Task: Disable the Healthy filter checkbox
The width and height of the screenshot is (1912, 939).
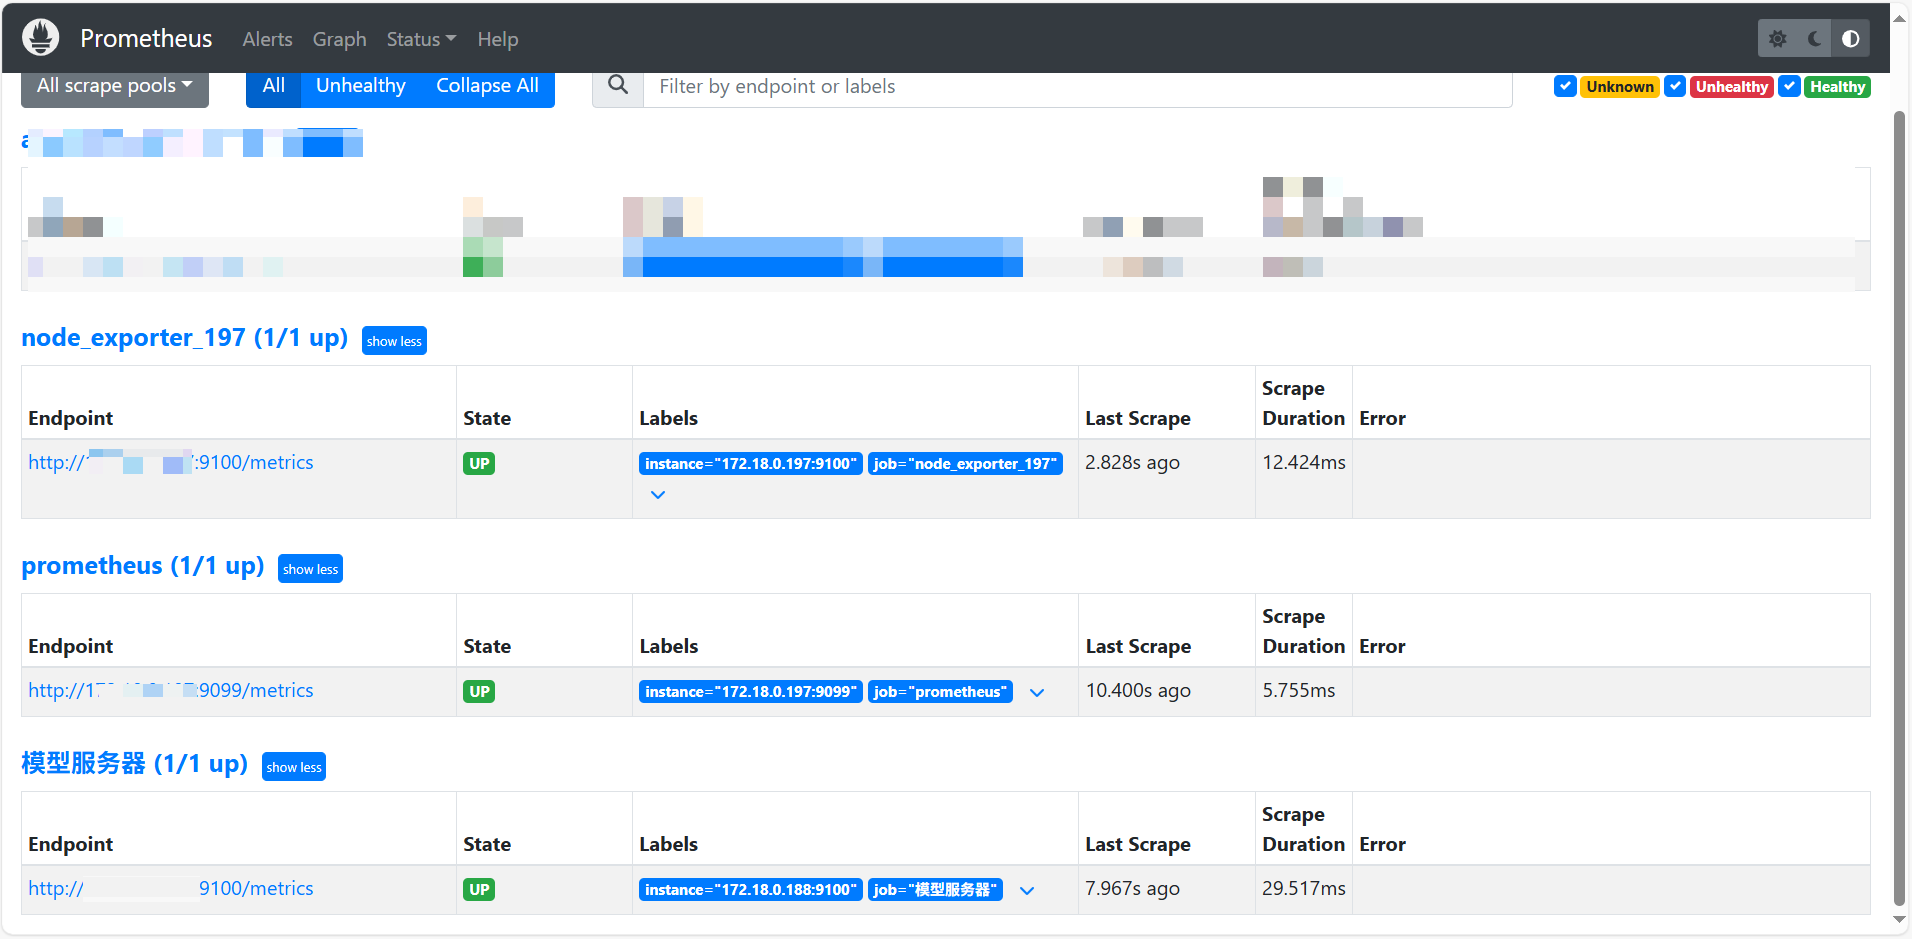Action: (1790, 86)
